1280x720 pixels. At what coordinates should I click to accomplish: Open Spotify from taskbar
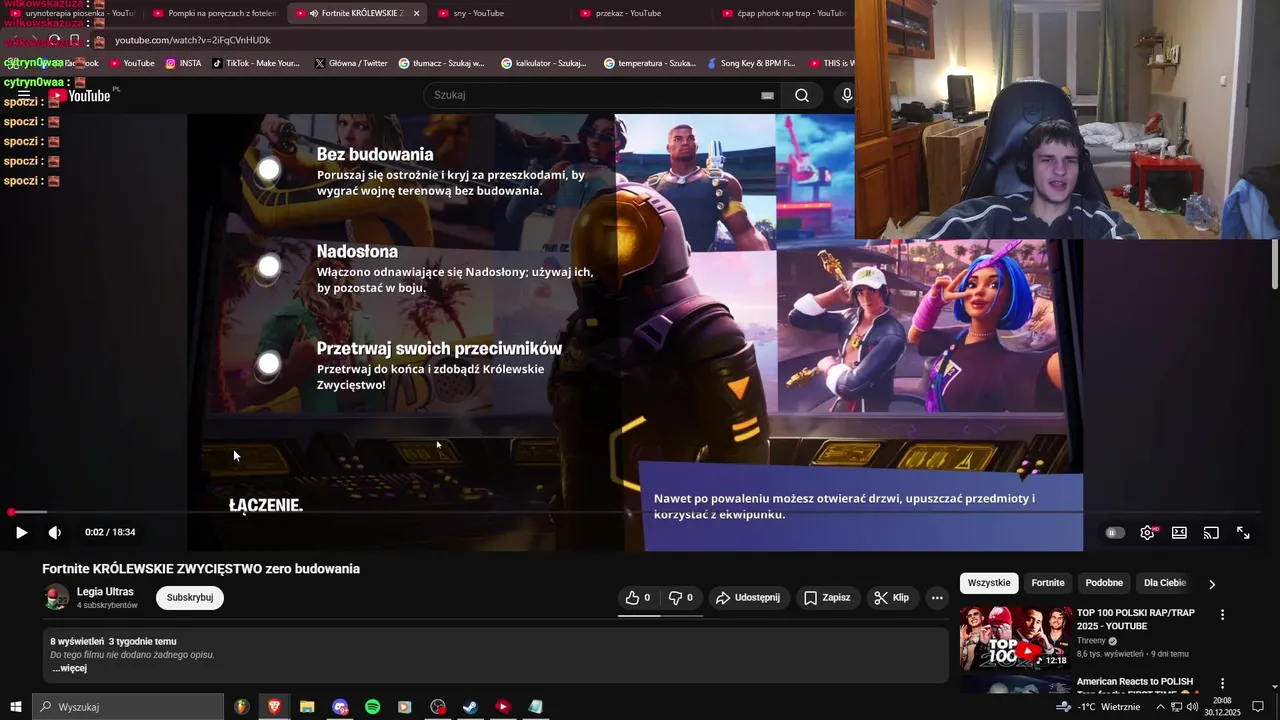(x=372, y=707)
